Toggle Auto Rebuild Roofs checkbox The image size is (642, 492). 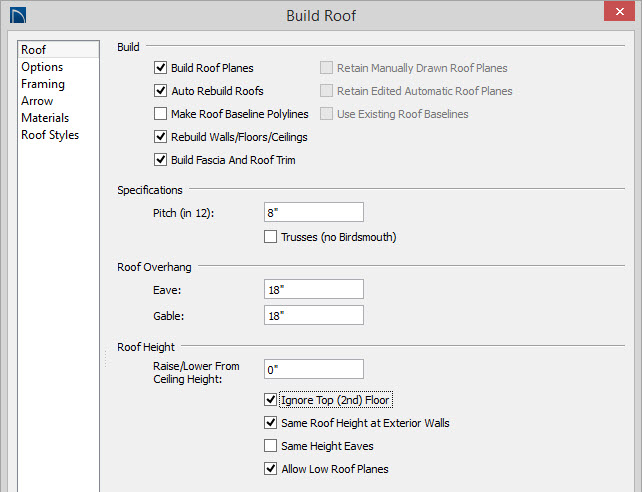coord(160,90)
